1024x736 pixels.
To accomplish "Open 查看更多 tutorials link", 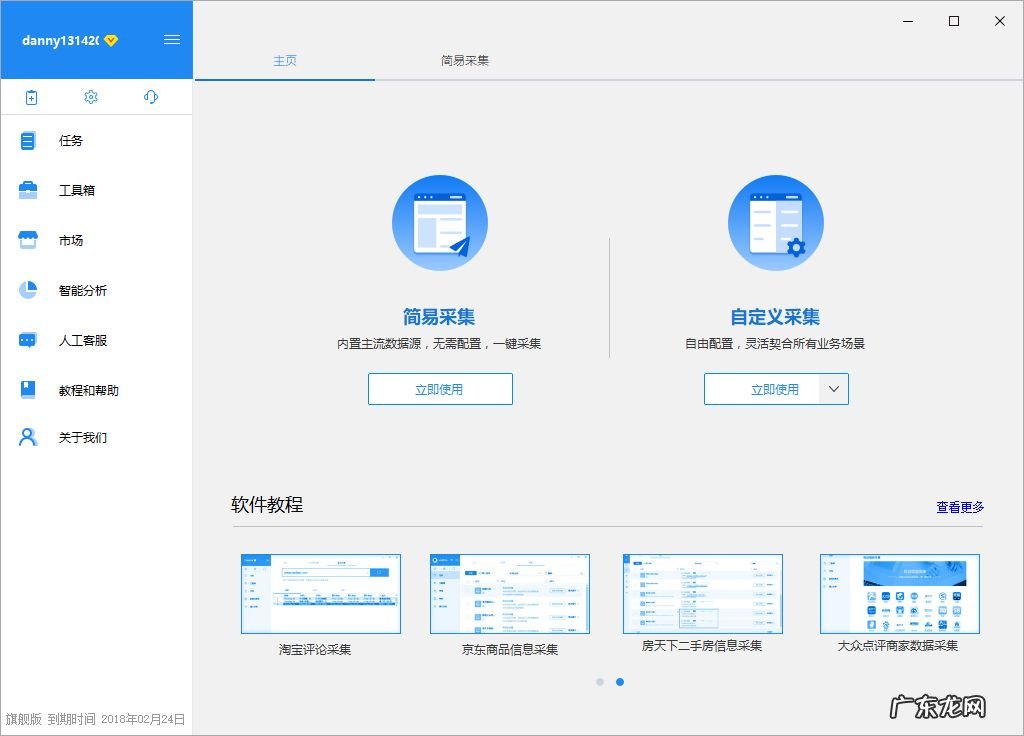I will click(958, 507).
